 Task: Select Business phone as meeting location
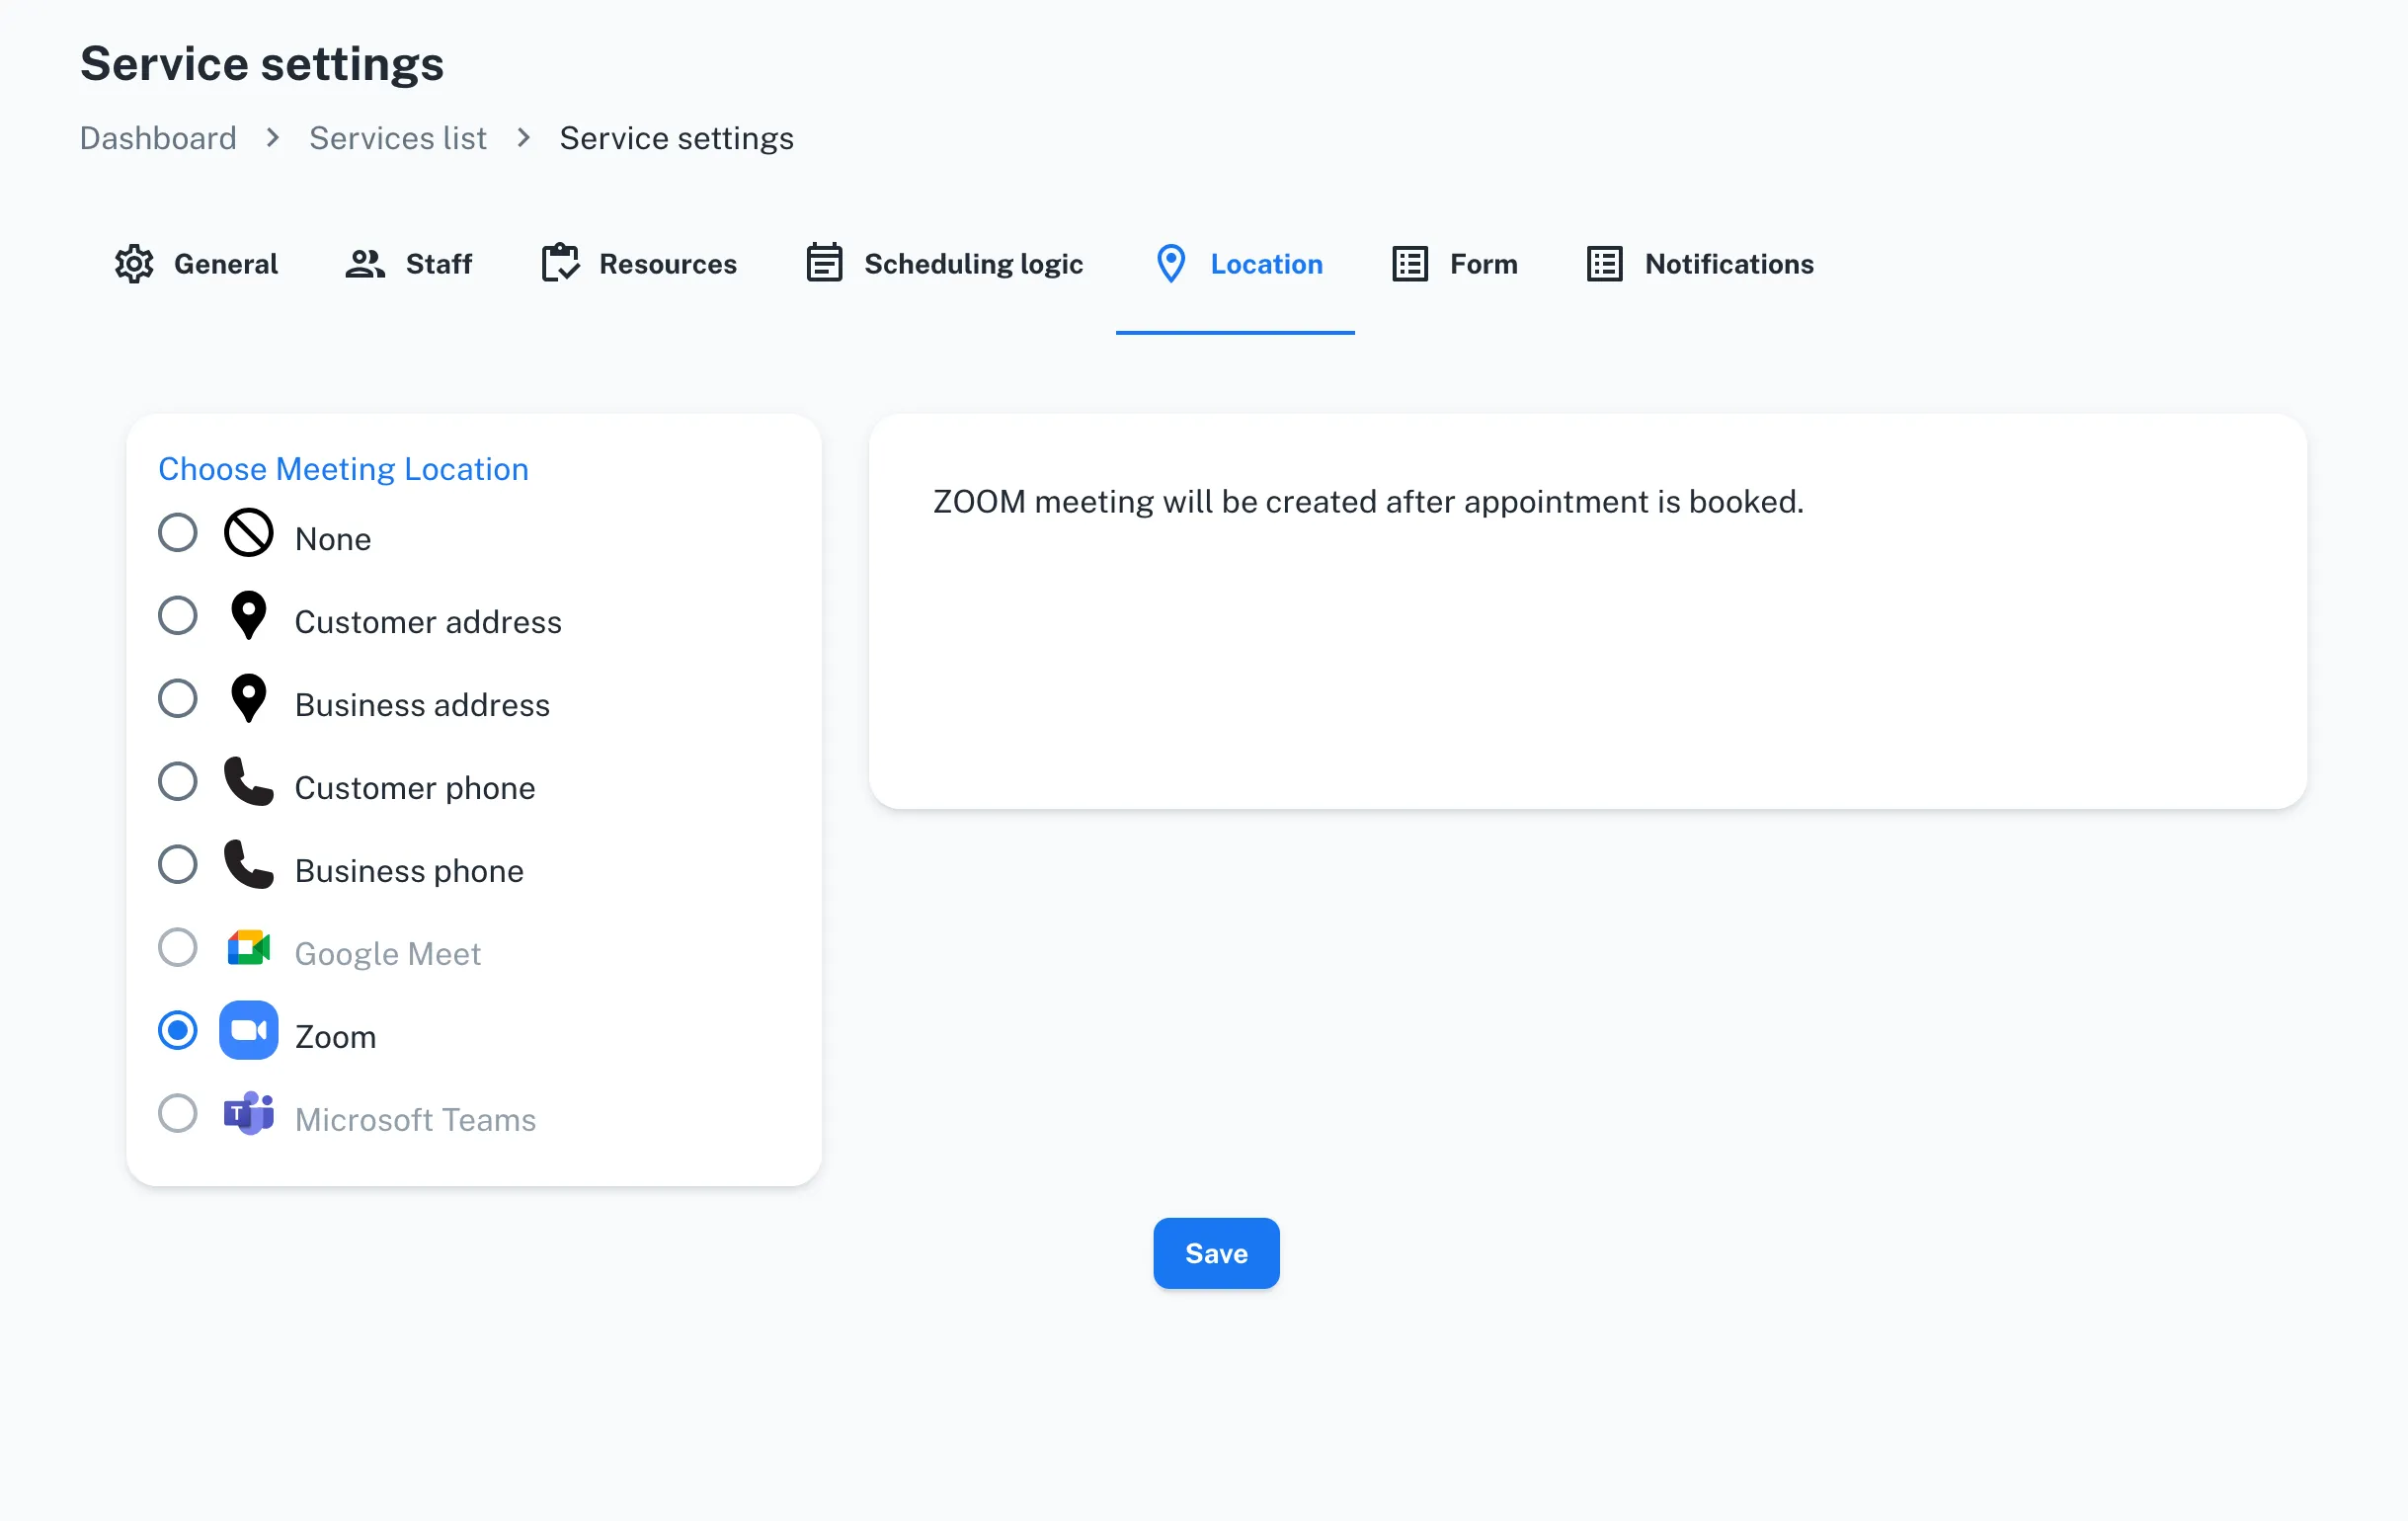[x=177, y=865]
